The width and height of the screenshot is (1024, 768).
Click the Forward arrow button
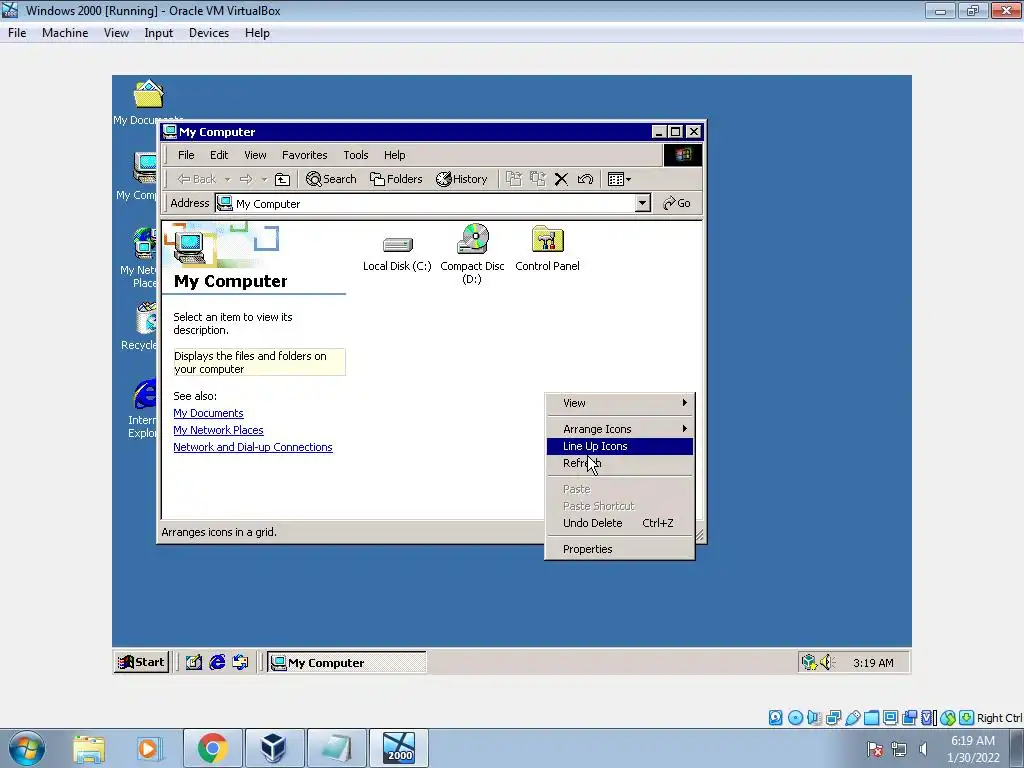coord(246,179)
